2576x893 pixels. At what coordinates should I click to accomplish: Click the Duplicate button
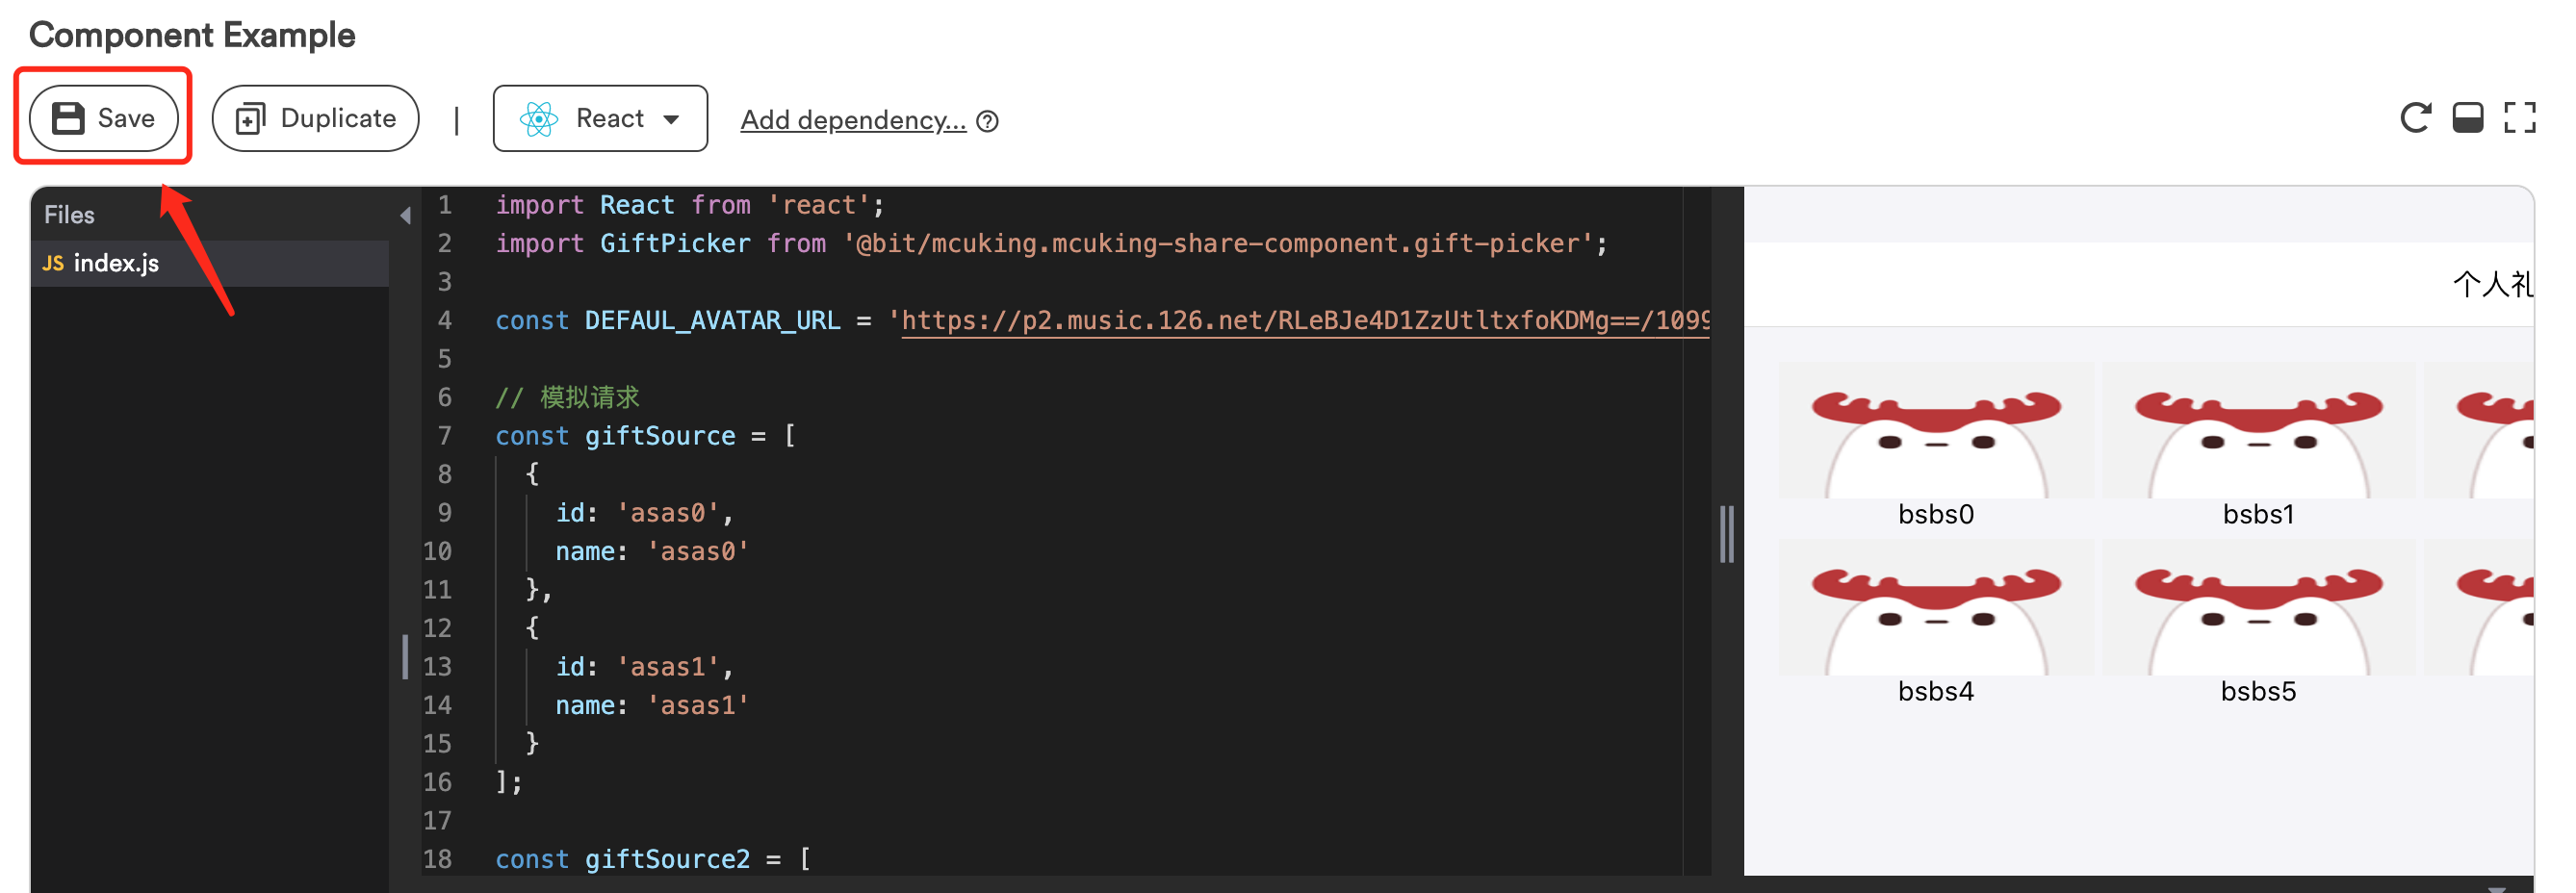[x=315, y=119]
